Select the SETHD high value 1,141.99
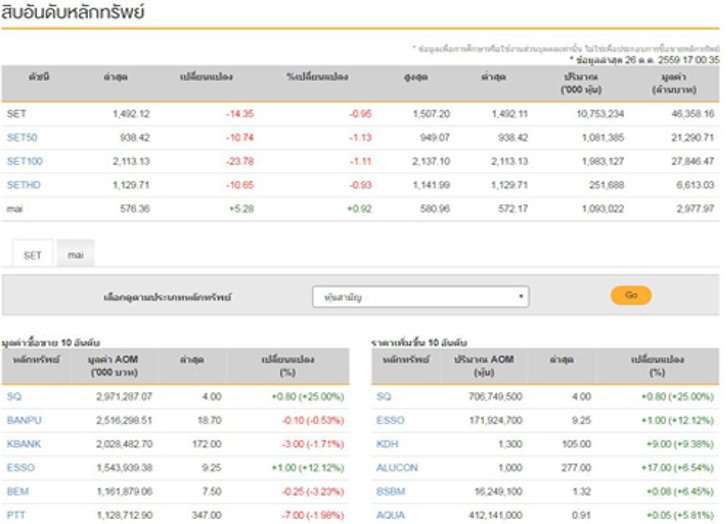Viewport: 728px width, 524px height. pos(431,185)
